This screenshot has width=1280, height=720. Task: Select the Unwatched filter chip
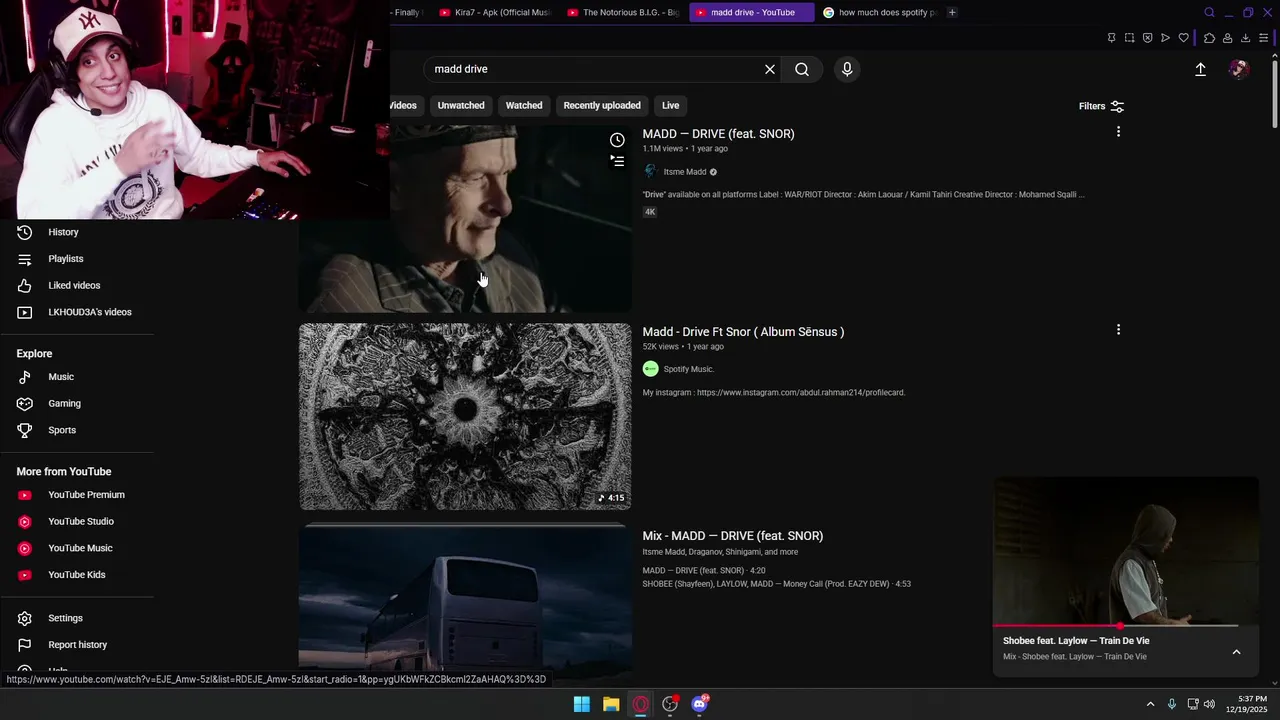click(x=461, y=105)
